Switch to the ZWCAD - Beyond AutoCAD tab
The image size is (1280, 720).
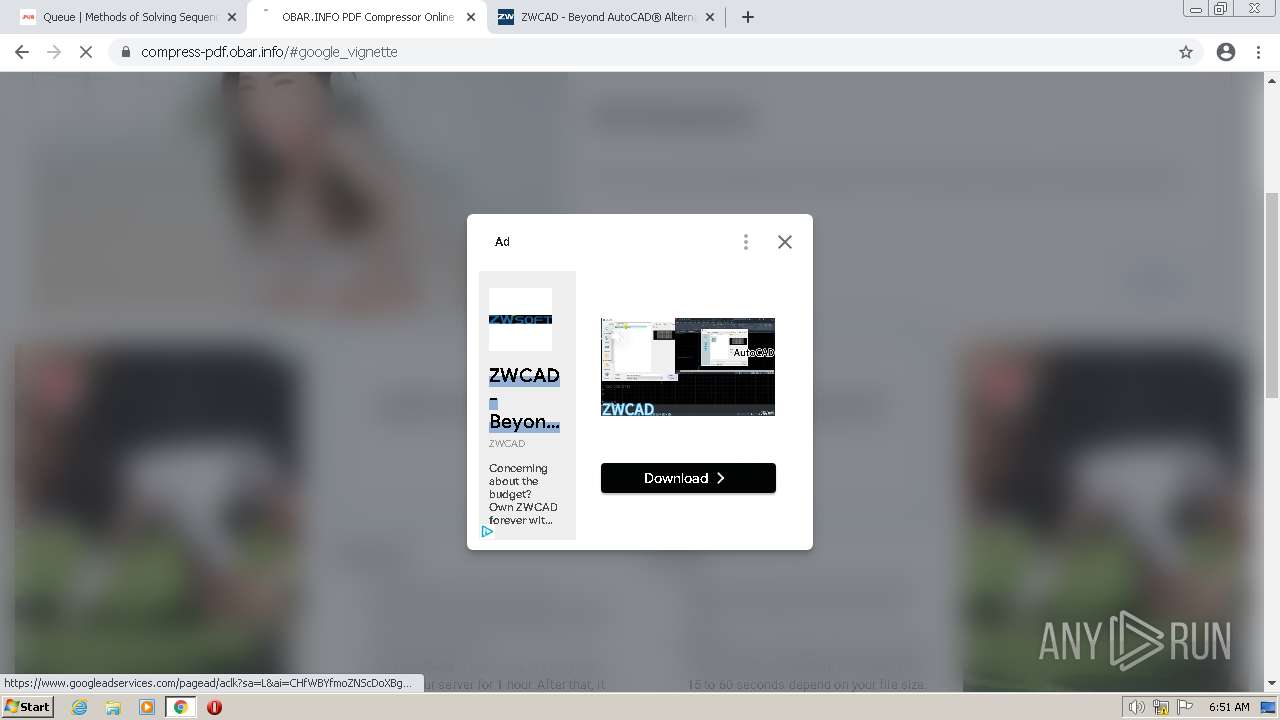coord(606,17)
